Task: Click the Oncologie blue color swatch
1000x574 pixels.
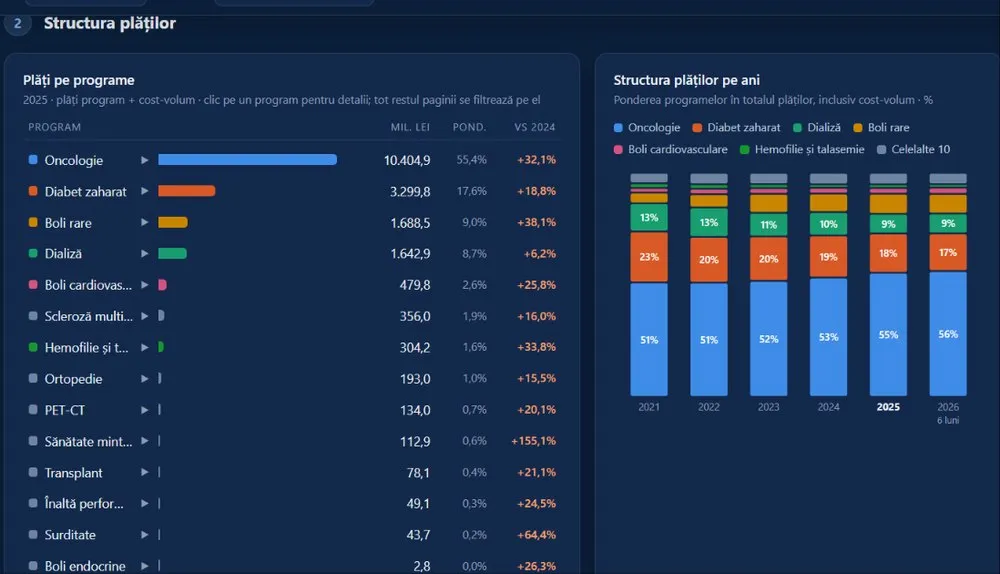Action: coord(33,159)
